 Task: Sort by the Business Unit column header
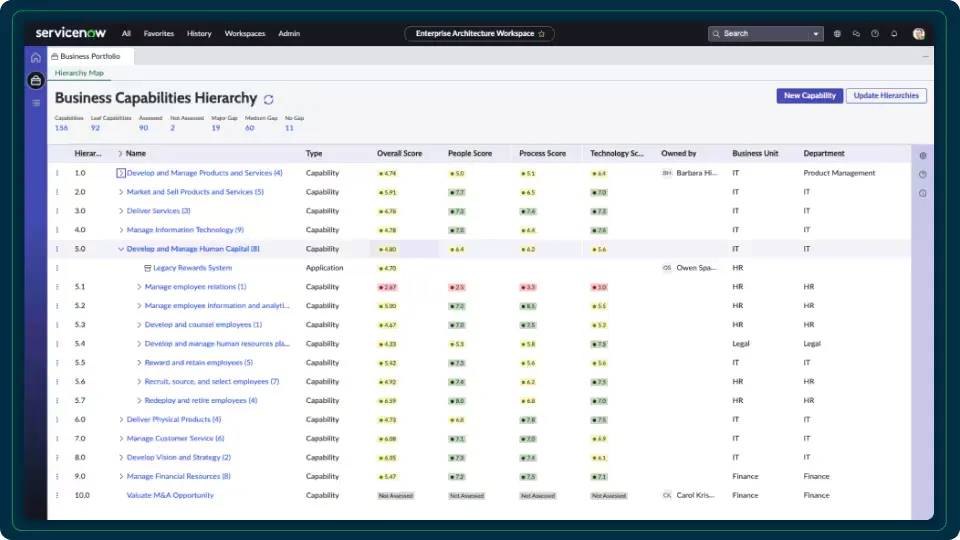click(755, 154)
